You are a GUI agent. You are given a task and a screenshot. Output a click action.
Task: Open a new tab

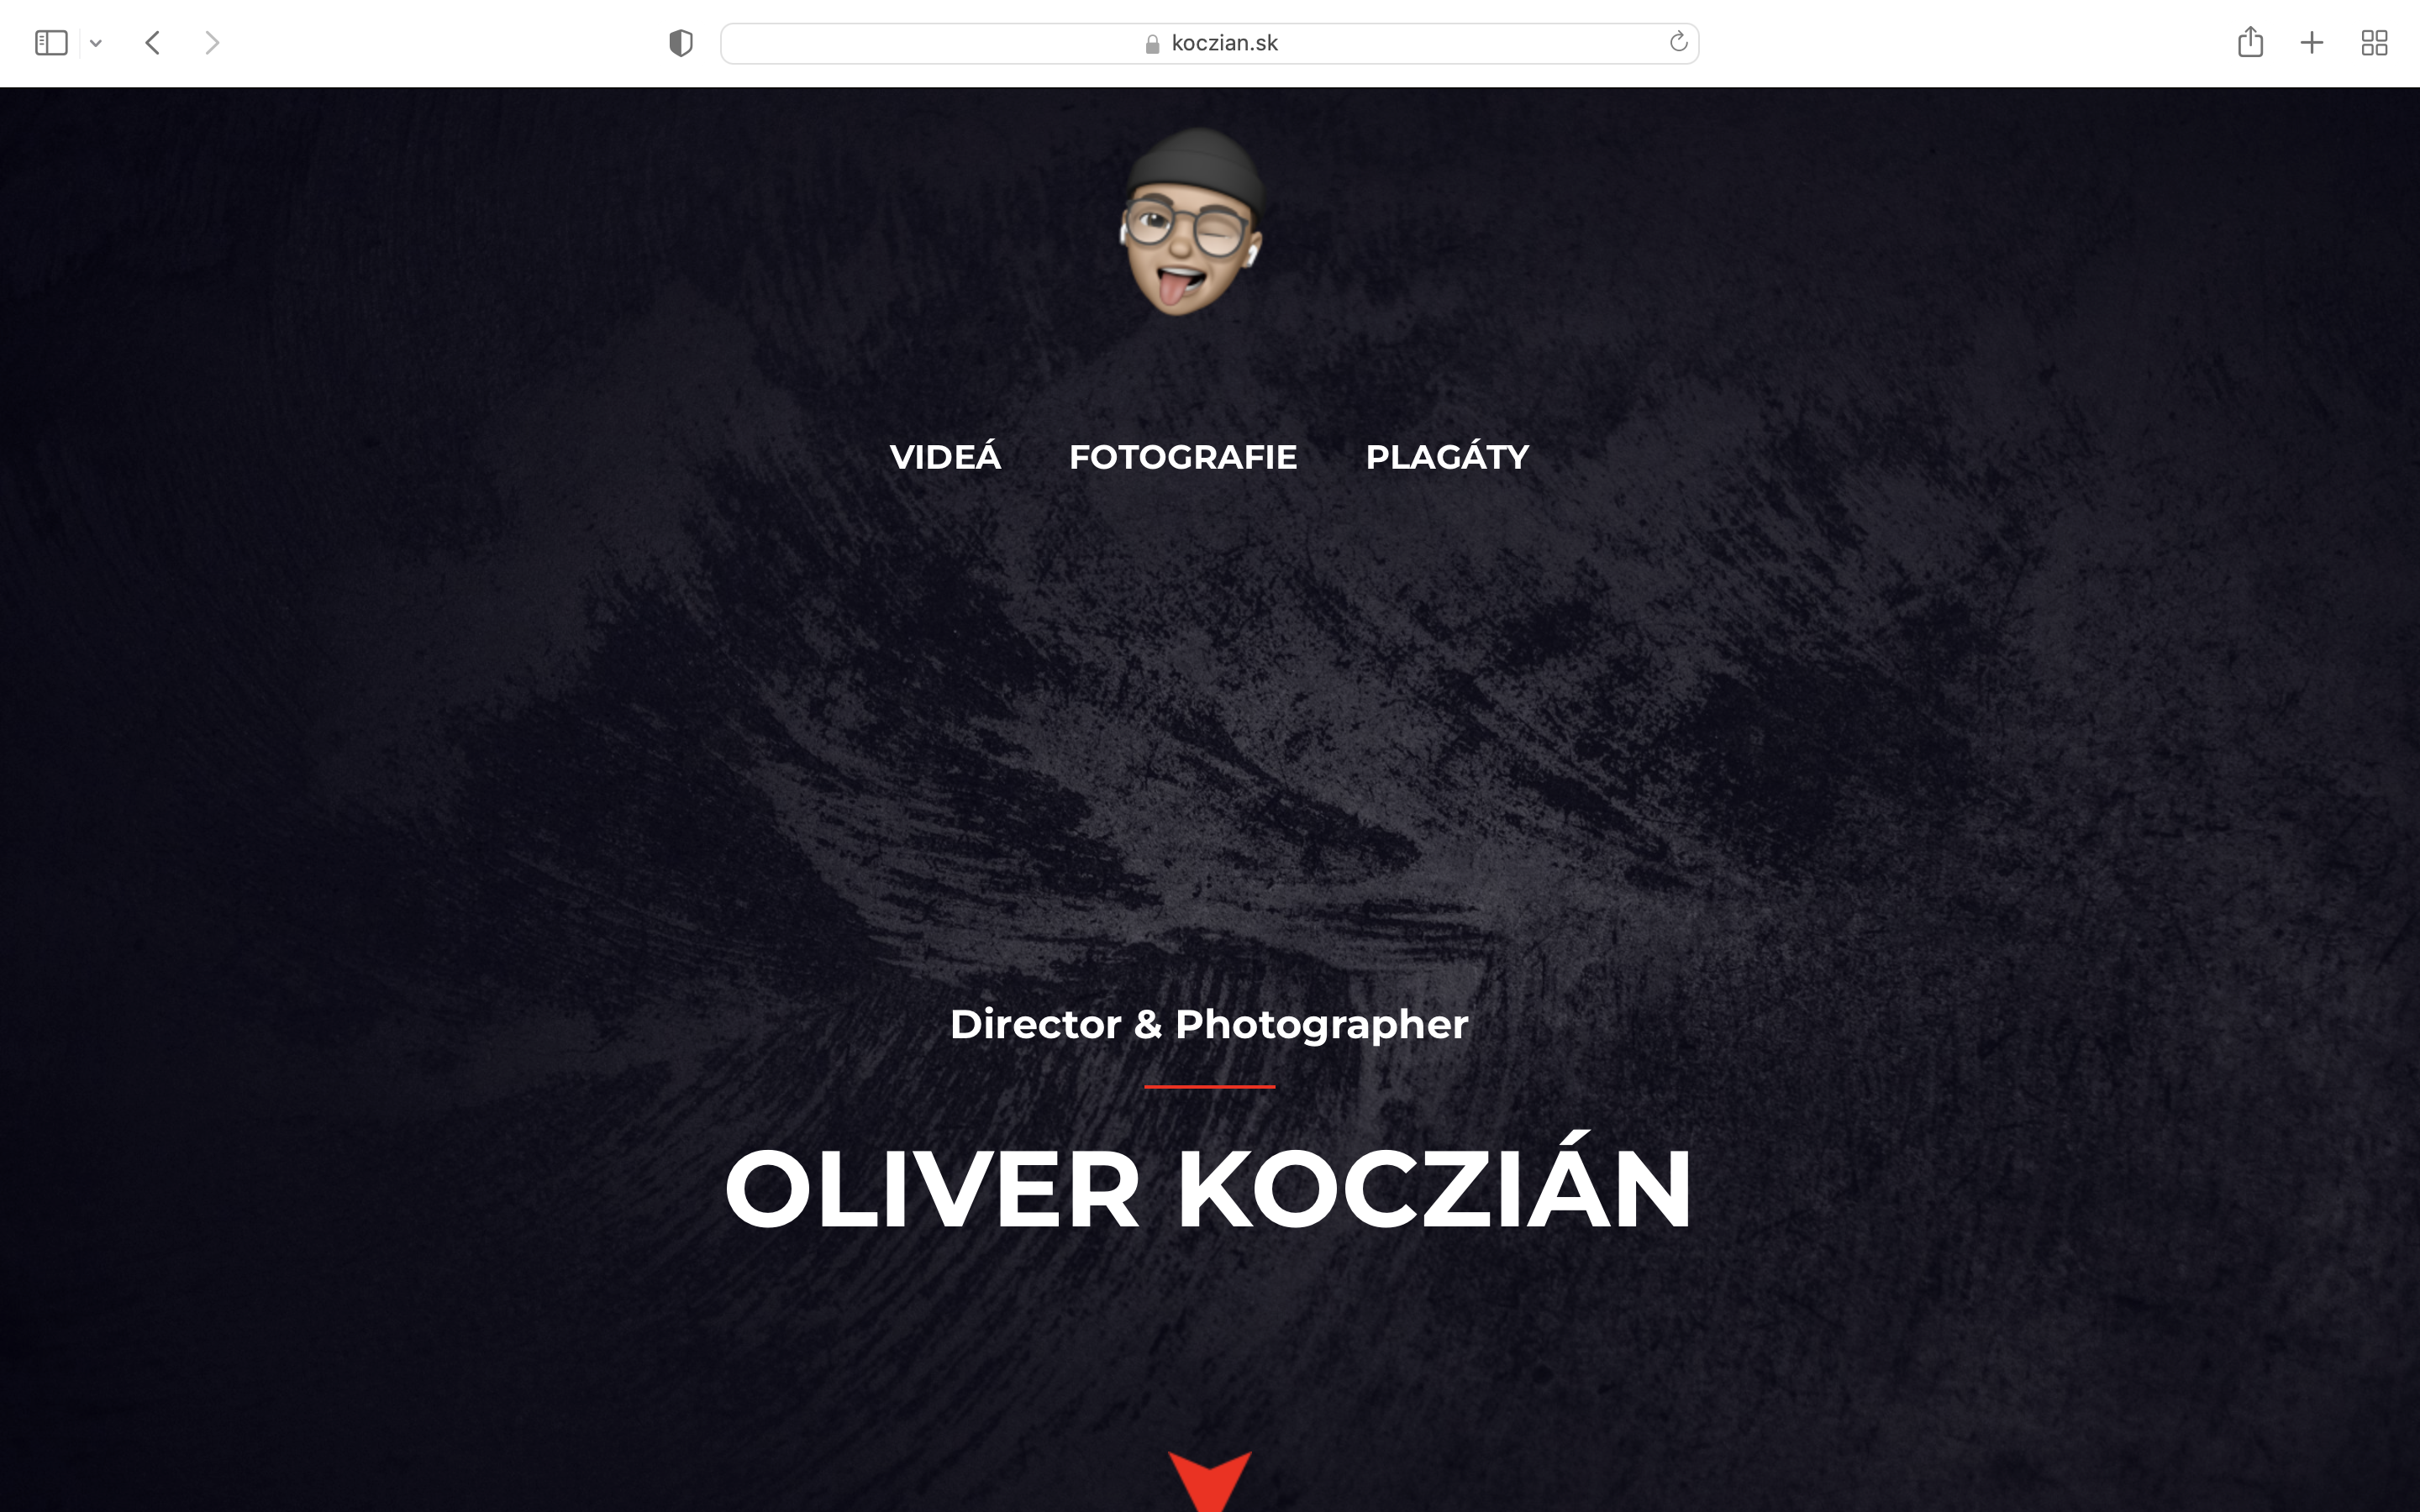point(2312,43)
